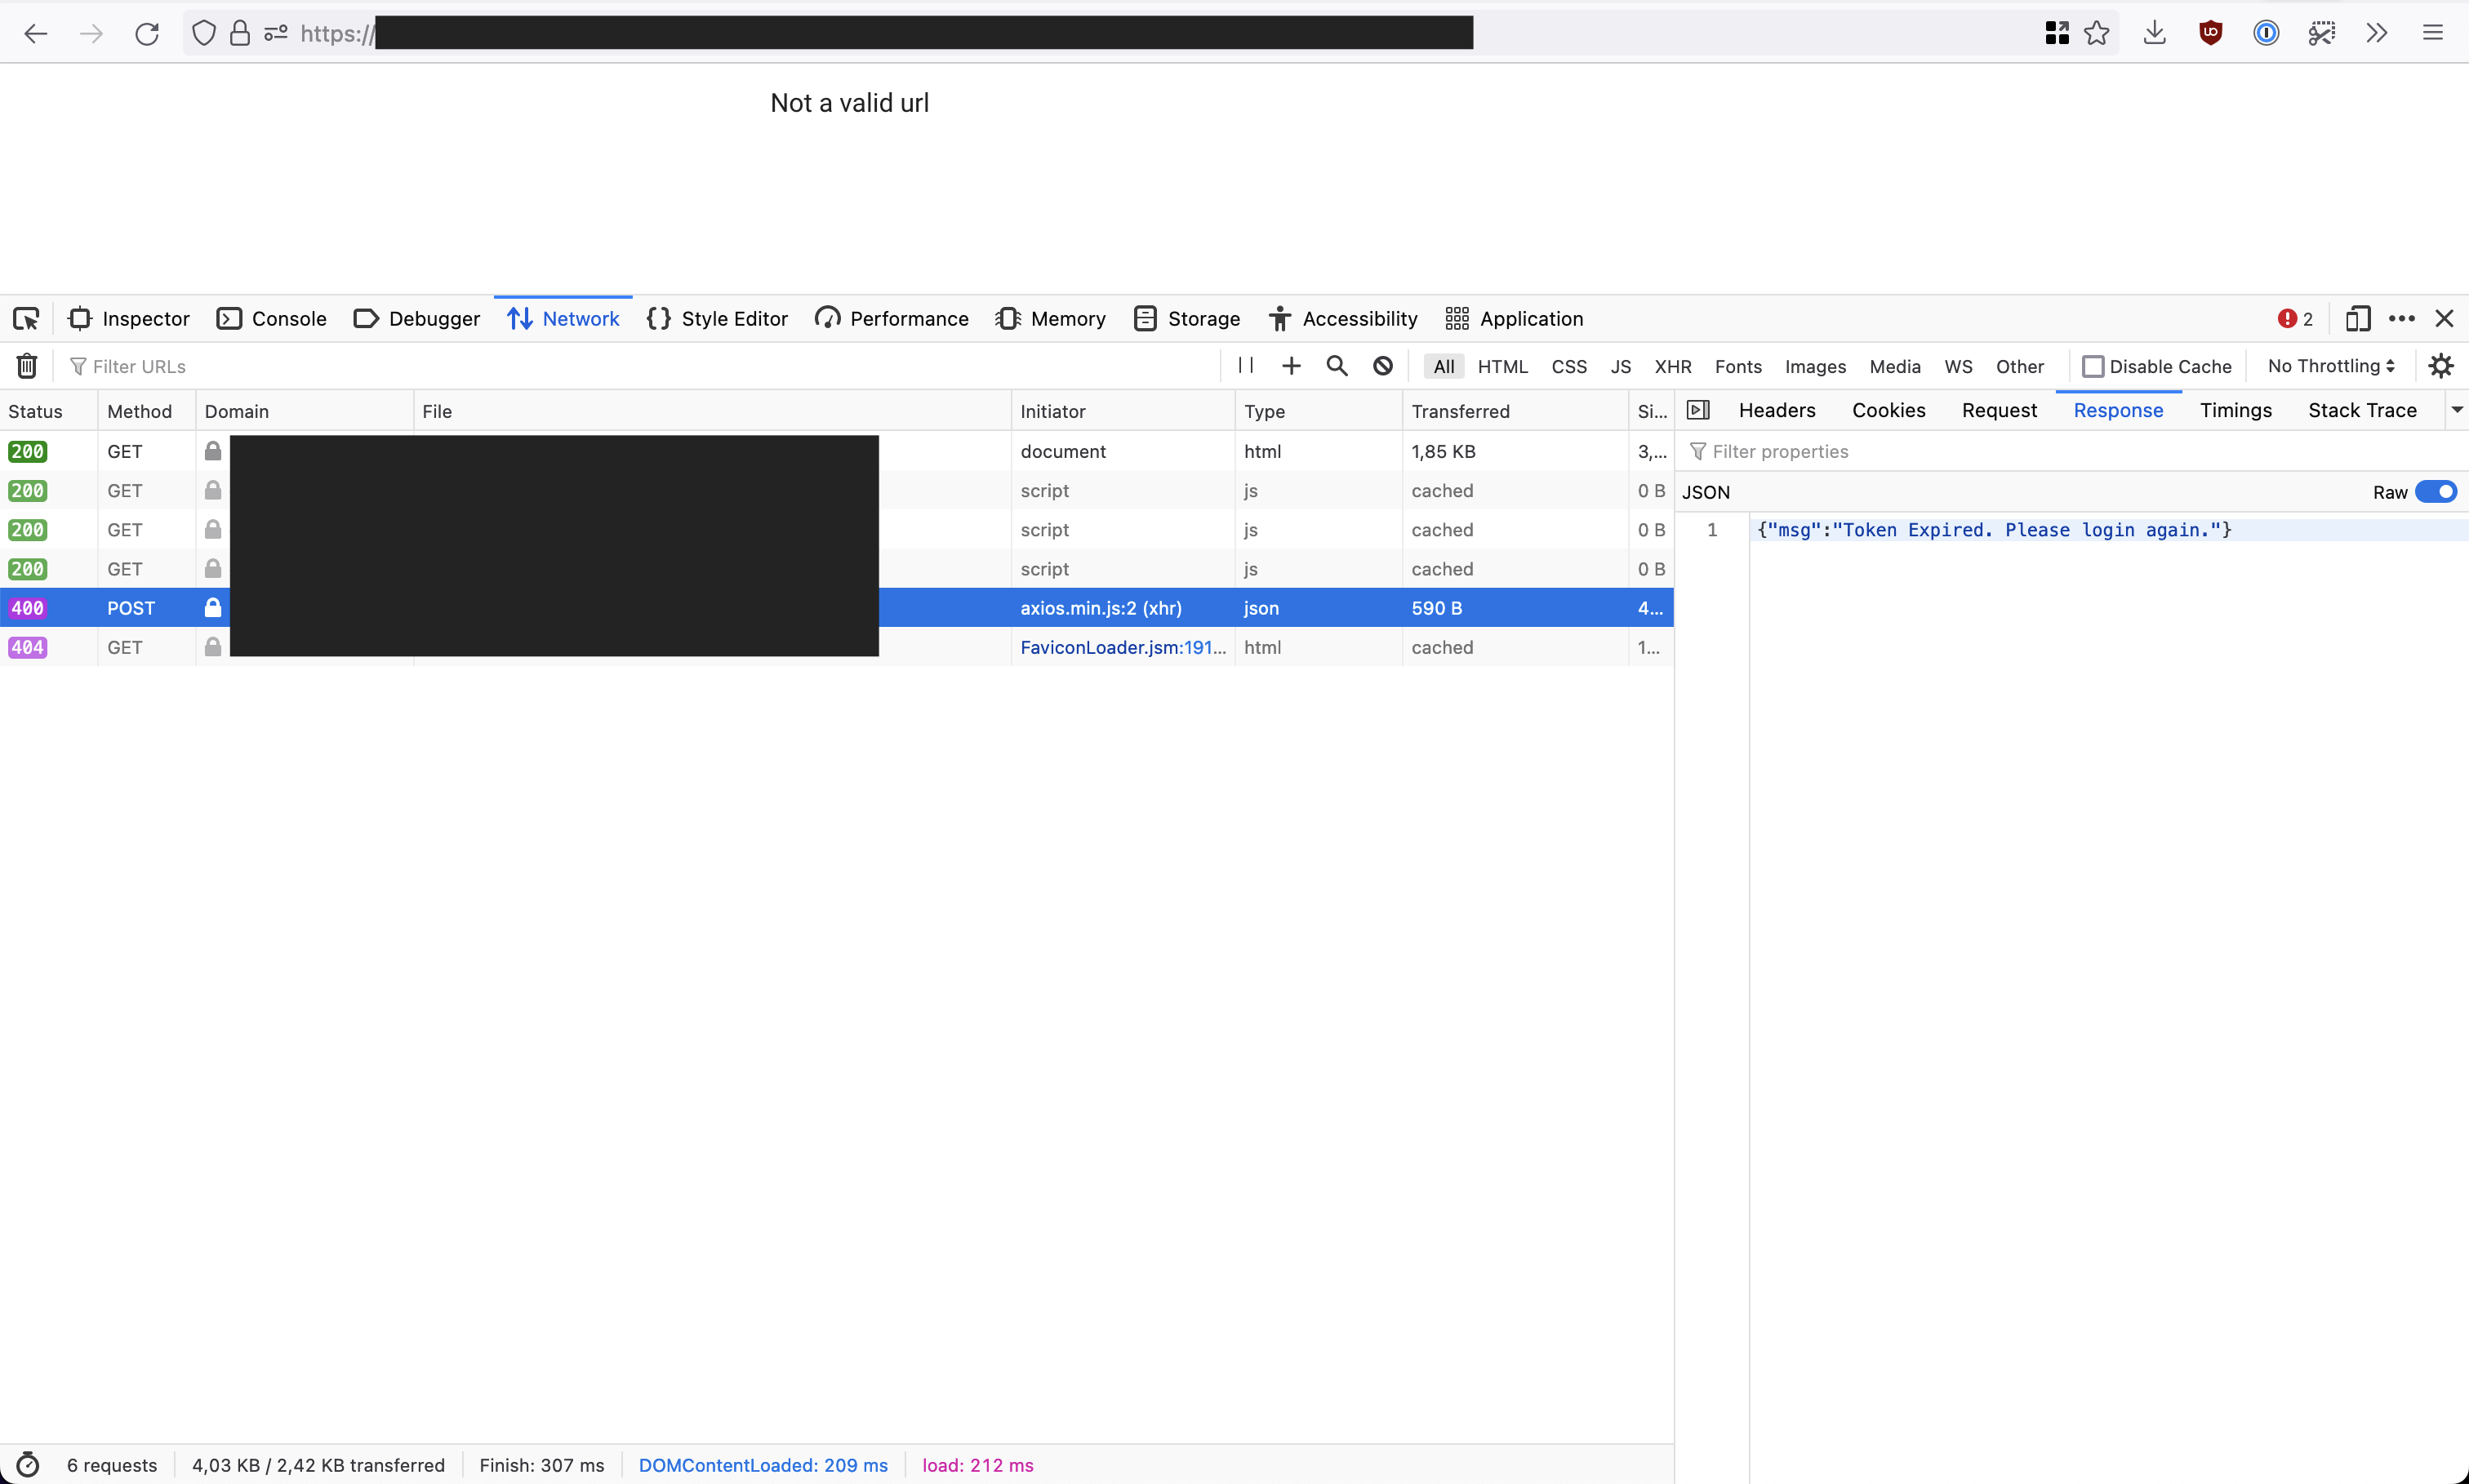Expand the hidden panels chevron next to Stack Trace
Screen dimensions: 2469x1484
[2457, 410]
